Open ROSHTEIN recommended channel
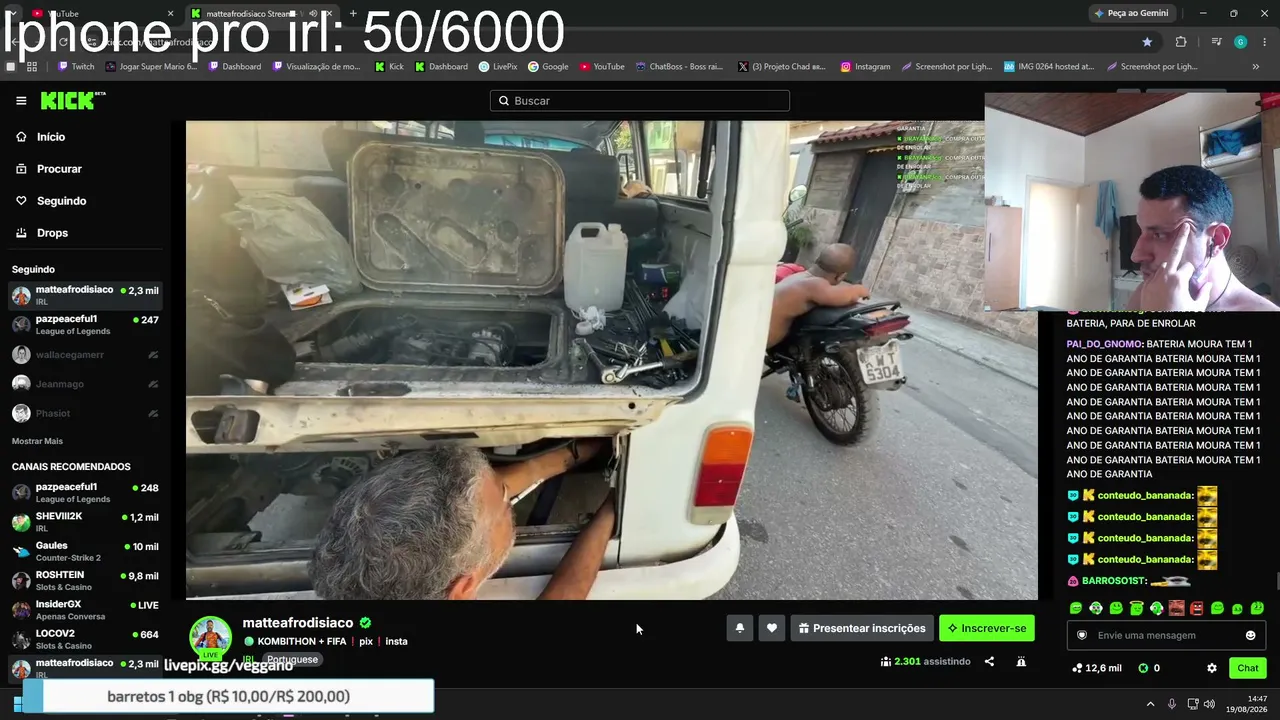The width and height of the screenshot is (1280, 720). tap(85, 581)
